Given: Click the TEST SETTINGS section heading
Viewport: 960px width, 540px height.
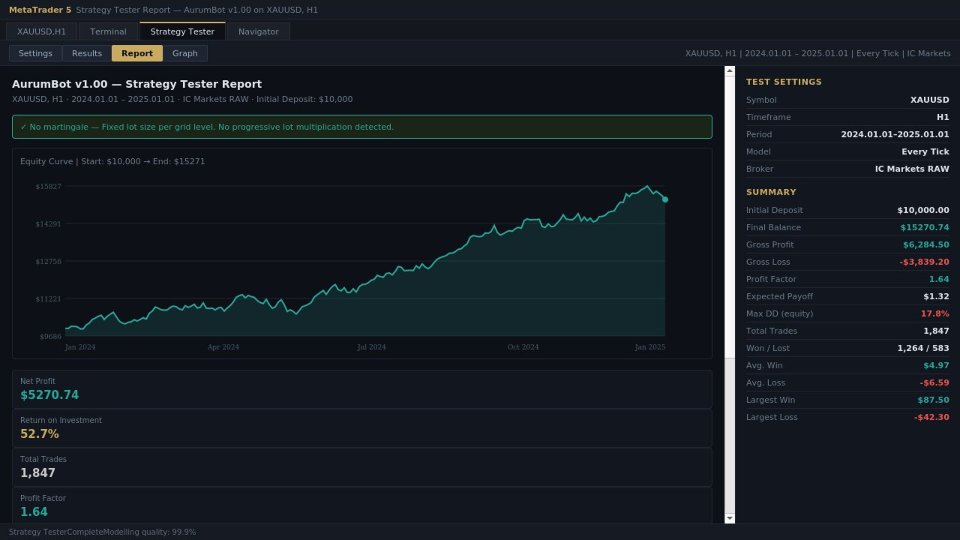Looking at the screenshot, I should (x=784, y=82).
